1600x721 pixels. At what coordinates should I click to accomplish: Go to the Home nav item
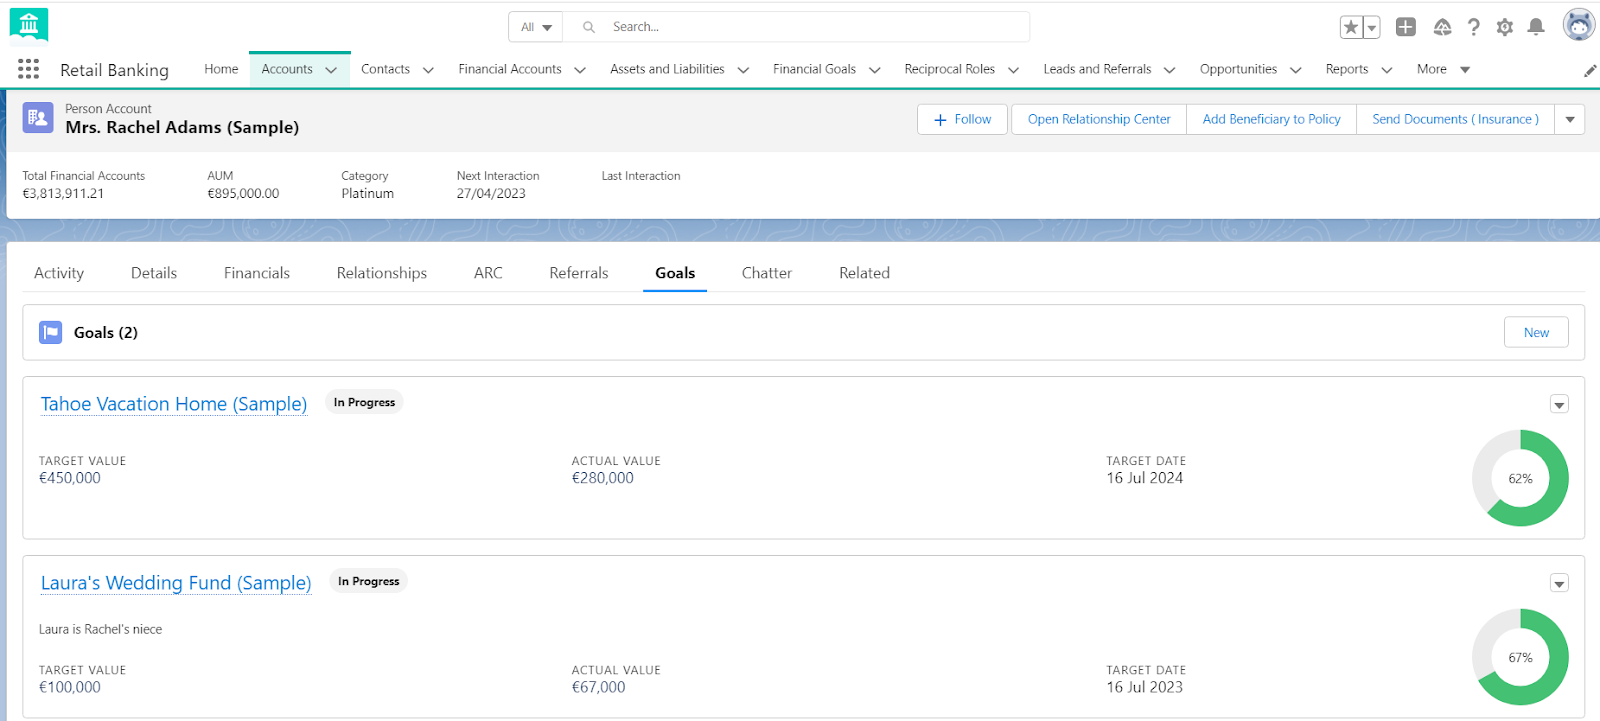tap(221, 69)
